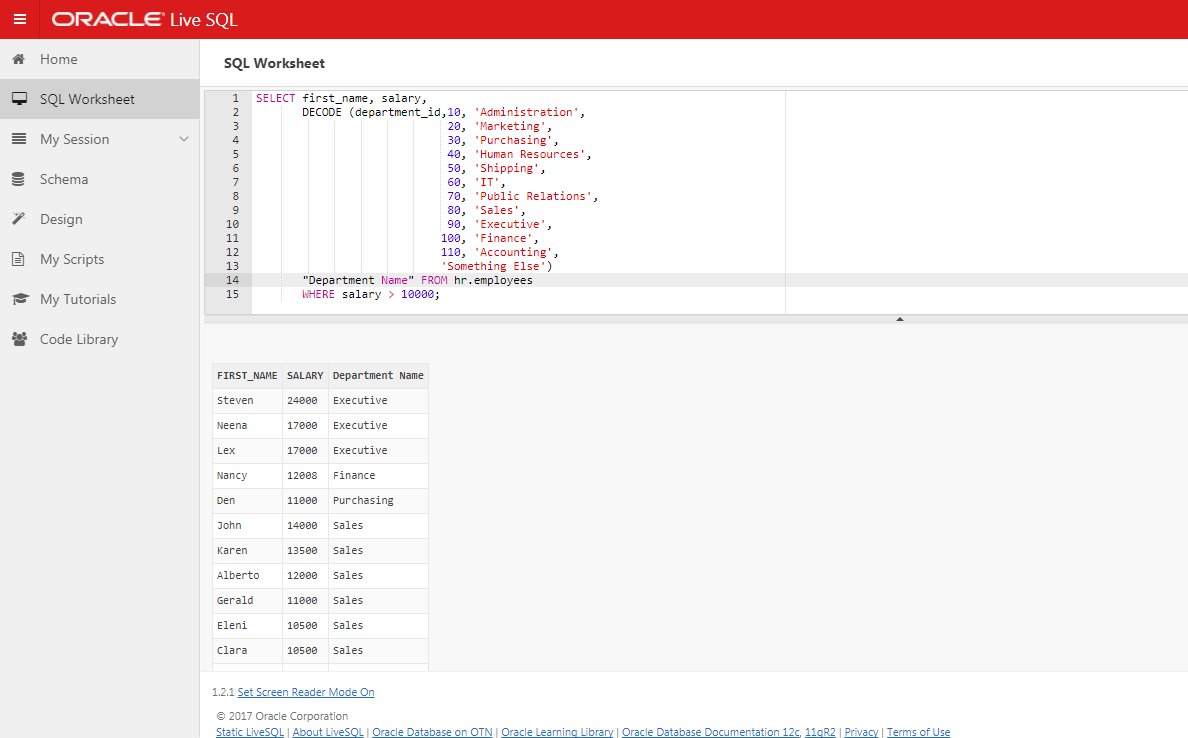Viewport: 1188px width, 738px height.
Task: Click the Nancy cell in results
Action: (x=247, y=476)
